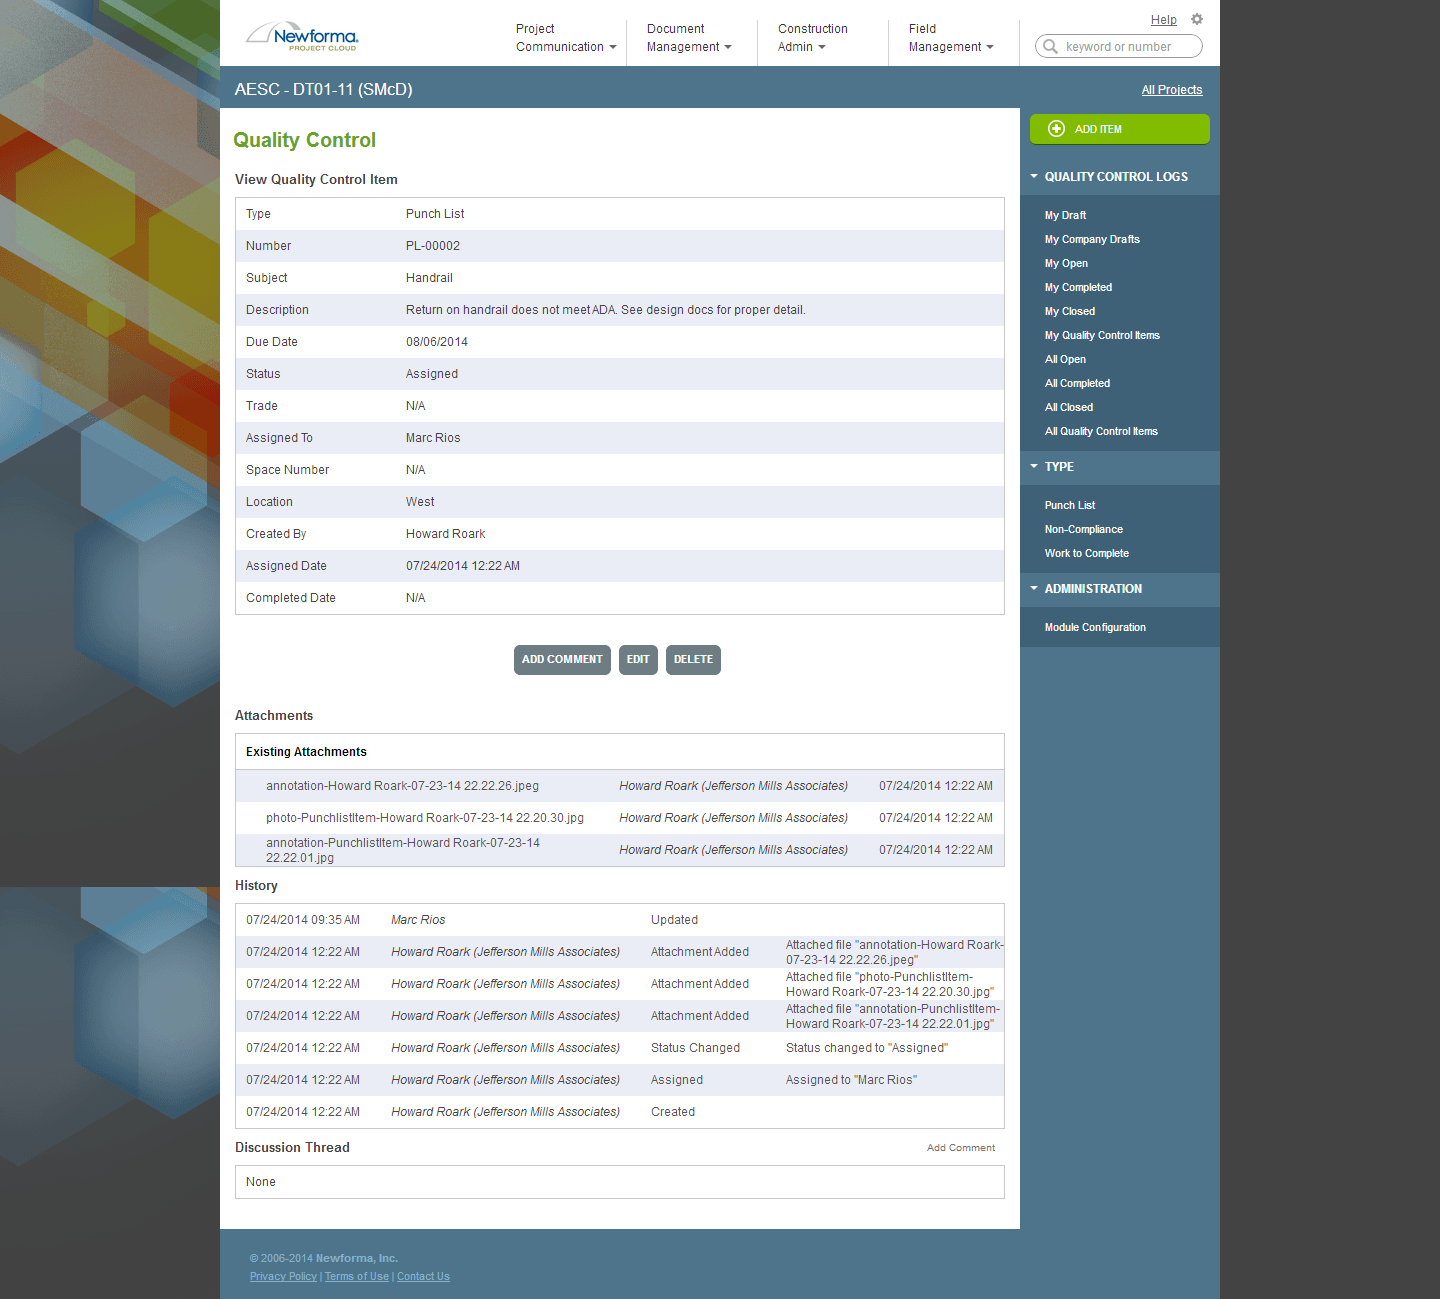Click the history row by Marc Rios
The image size is (1440, 1299).
click(620, 920)
